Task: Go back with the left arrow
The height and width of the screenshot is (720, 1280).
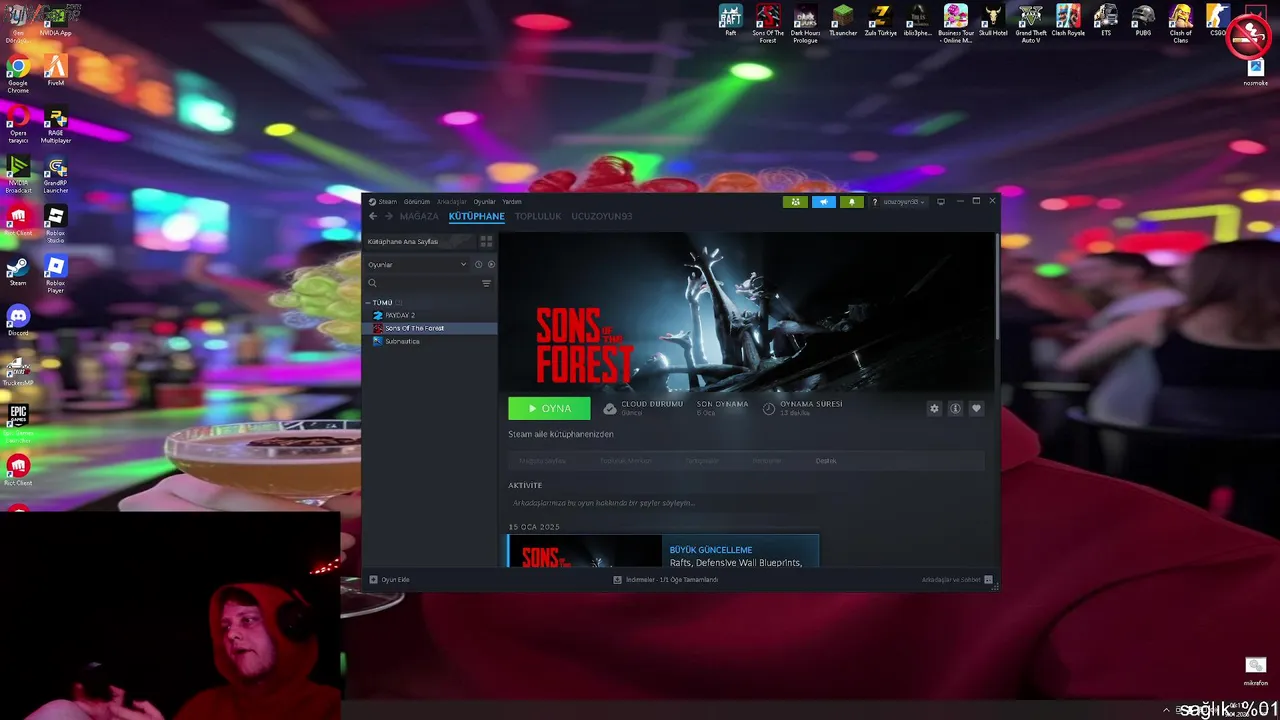Action: [x=373, y=216]
